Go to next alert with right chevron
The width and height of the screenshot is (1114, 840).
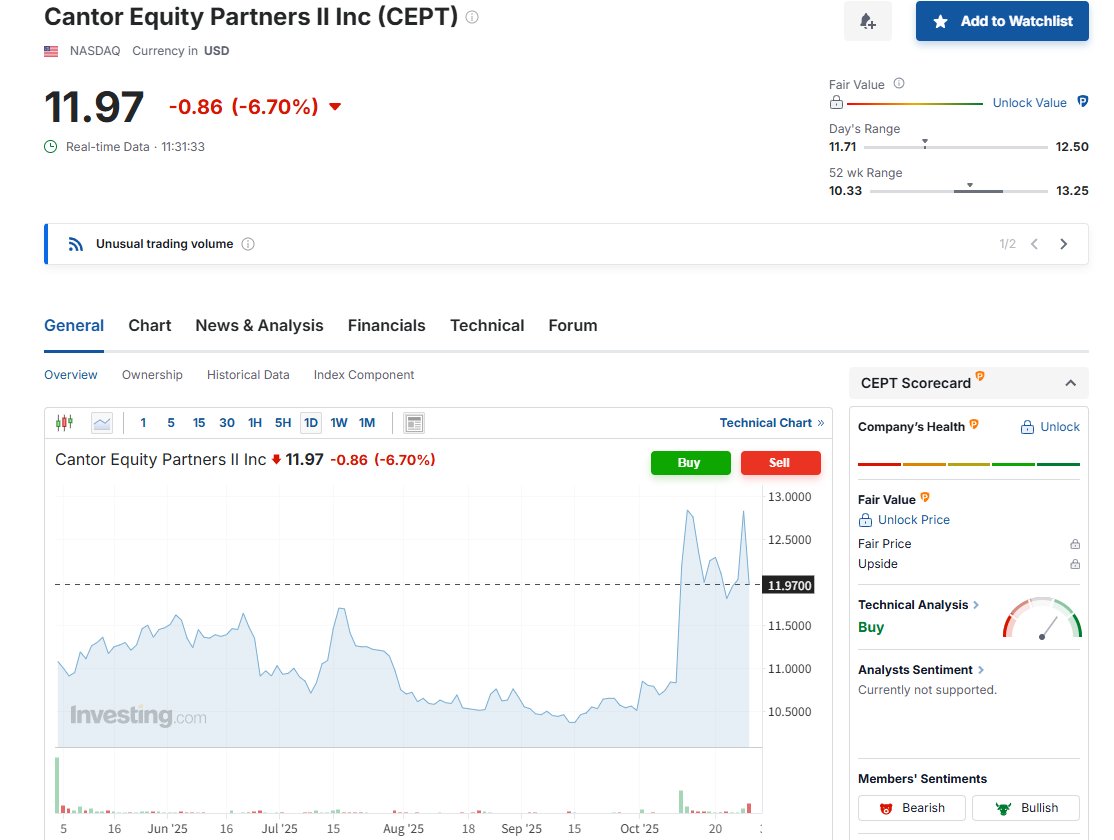pyautogui.click(x=1063, y=244)
